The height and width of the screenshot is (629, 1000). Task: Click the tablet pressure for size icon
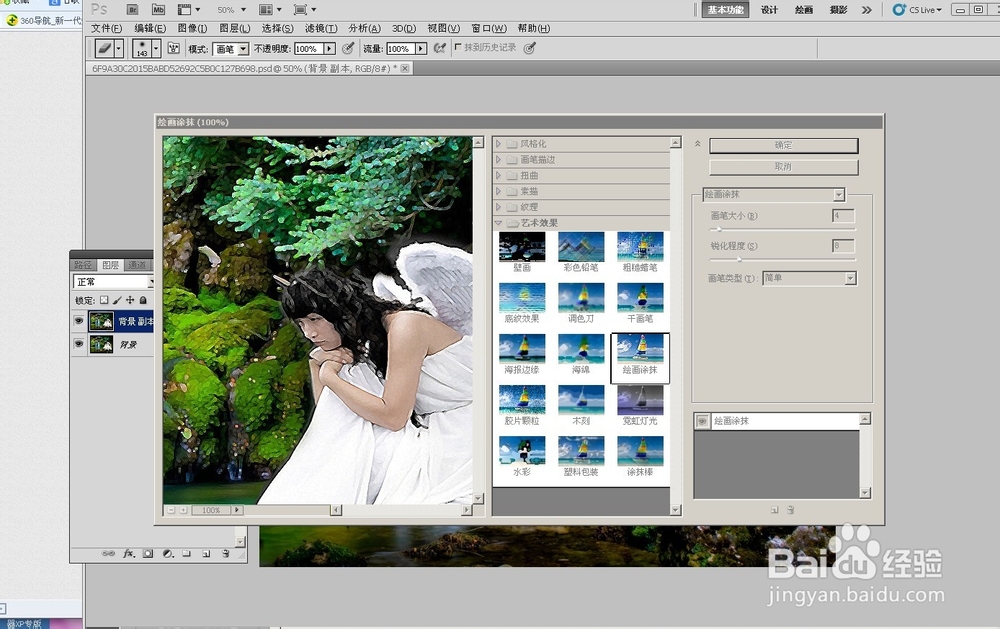[529, 48]
